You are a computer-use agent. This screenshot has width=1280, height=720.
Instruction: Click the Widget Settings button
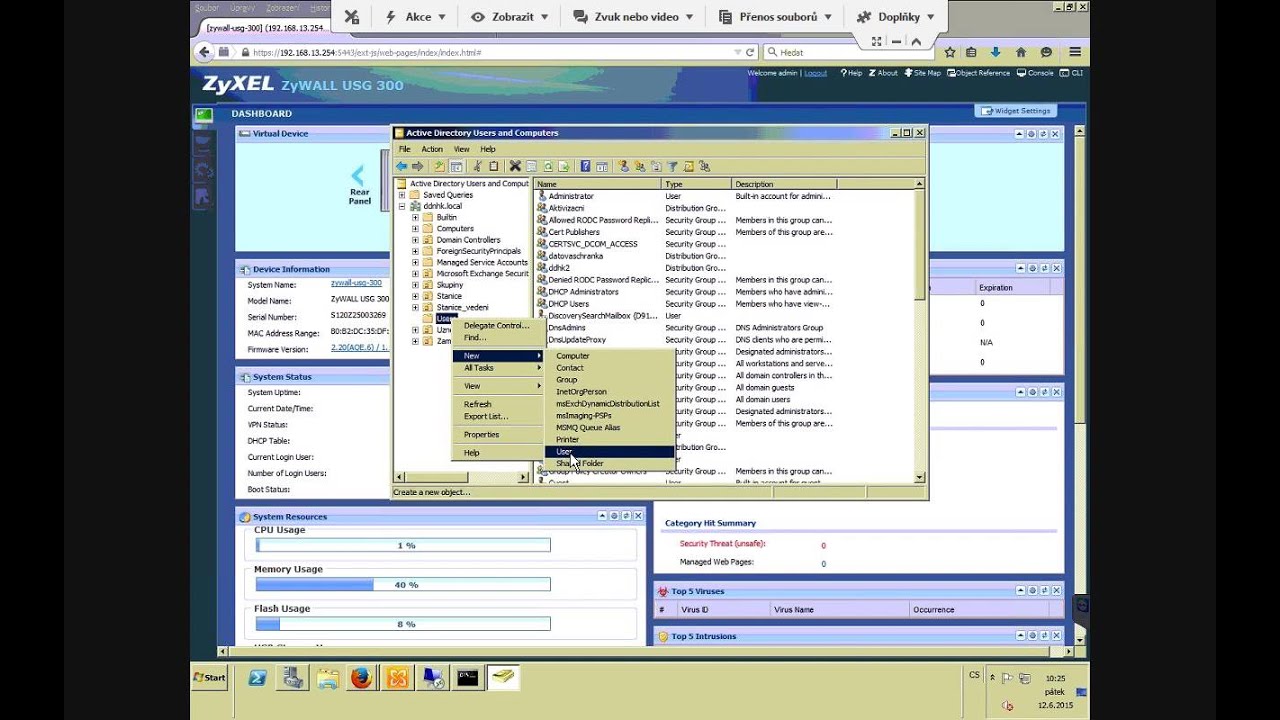click(x=1015, y=111)
